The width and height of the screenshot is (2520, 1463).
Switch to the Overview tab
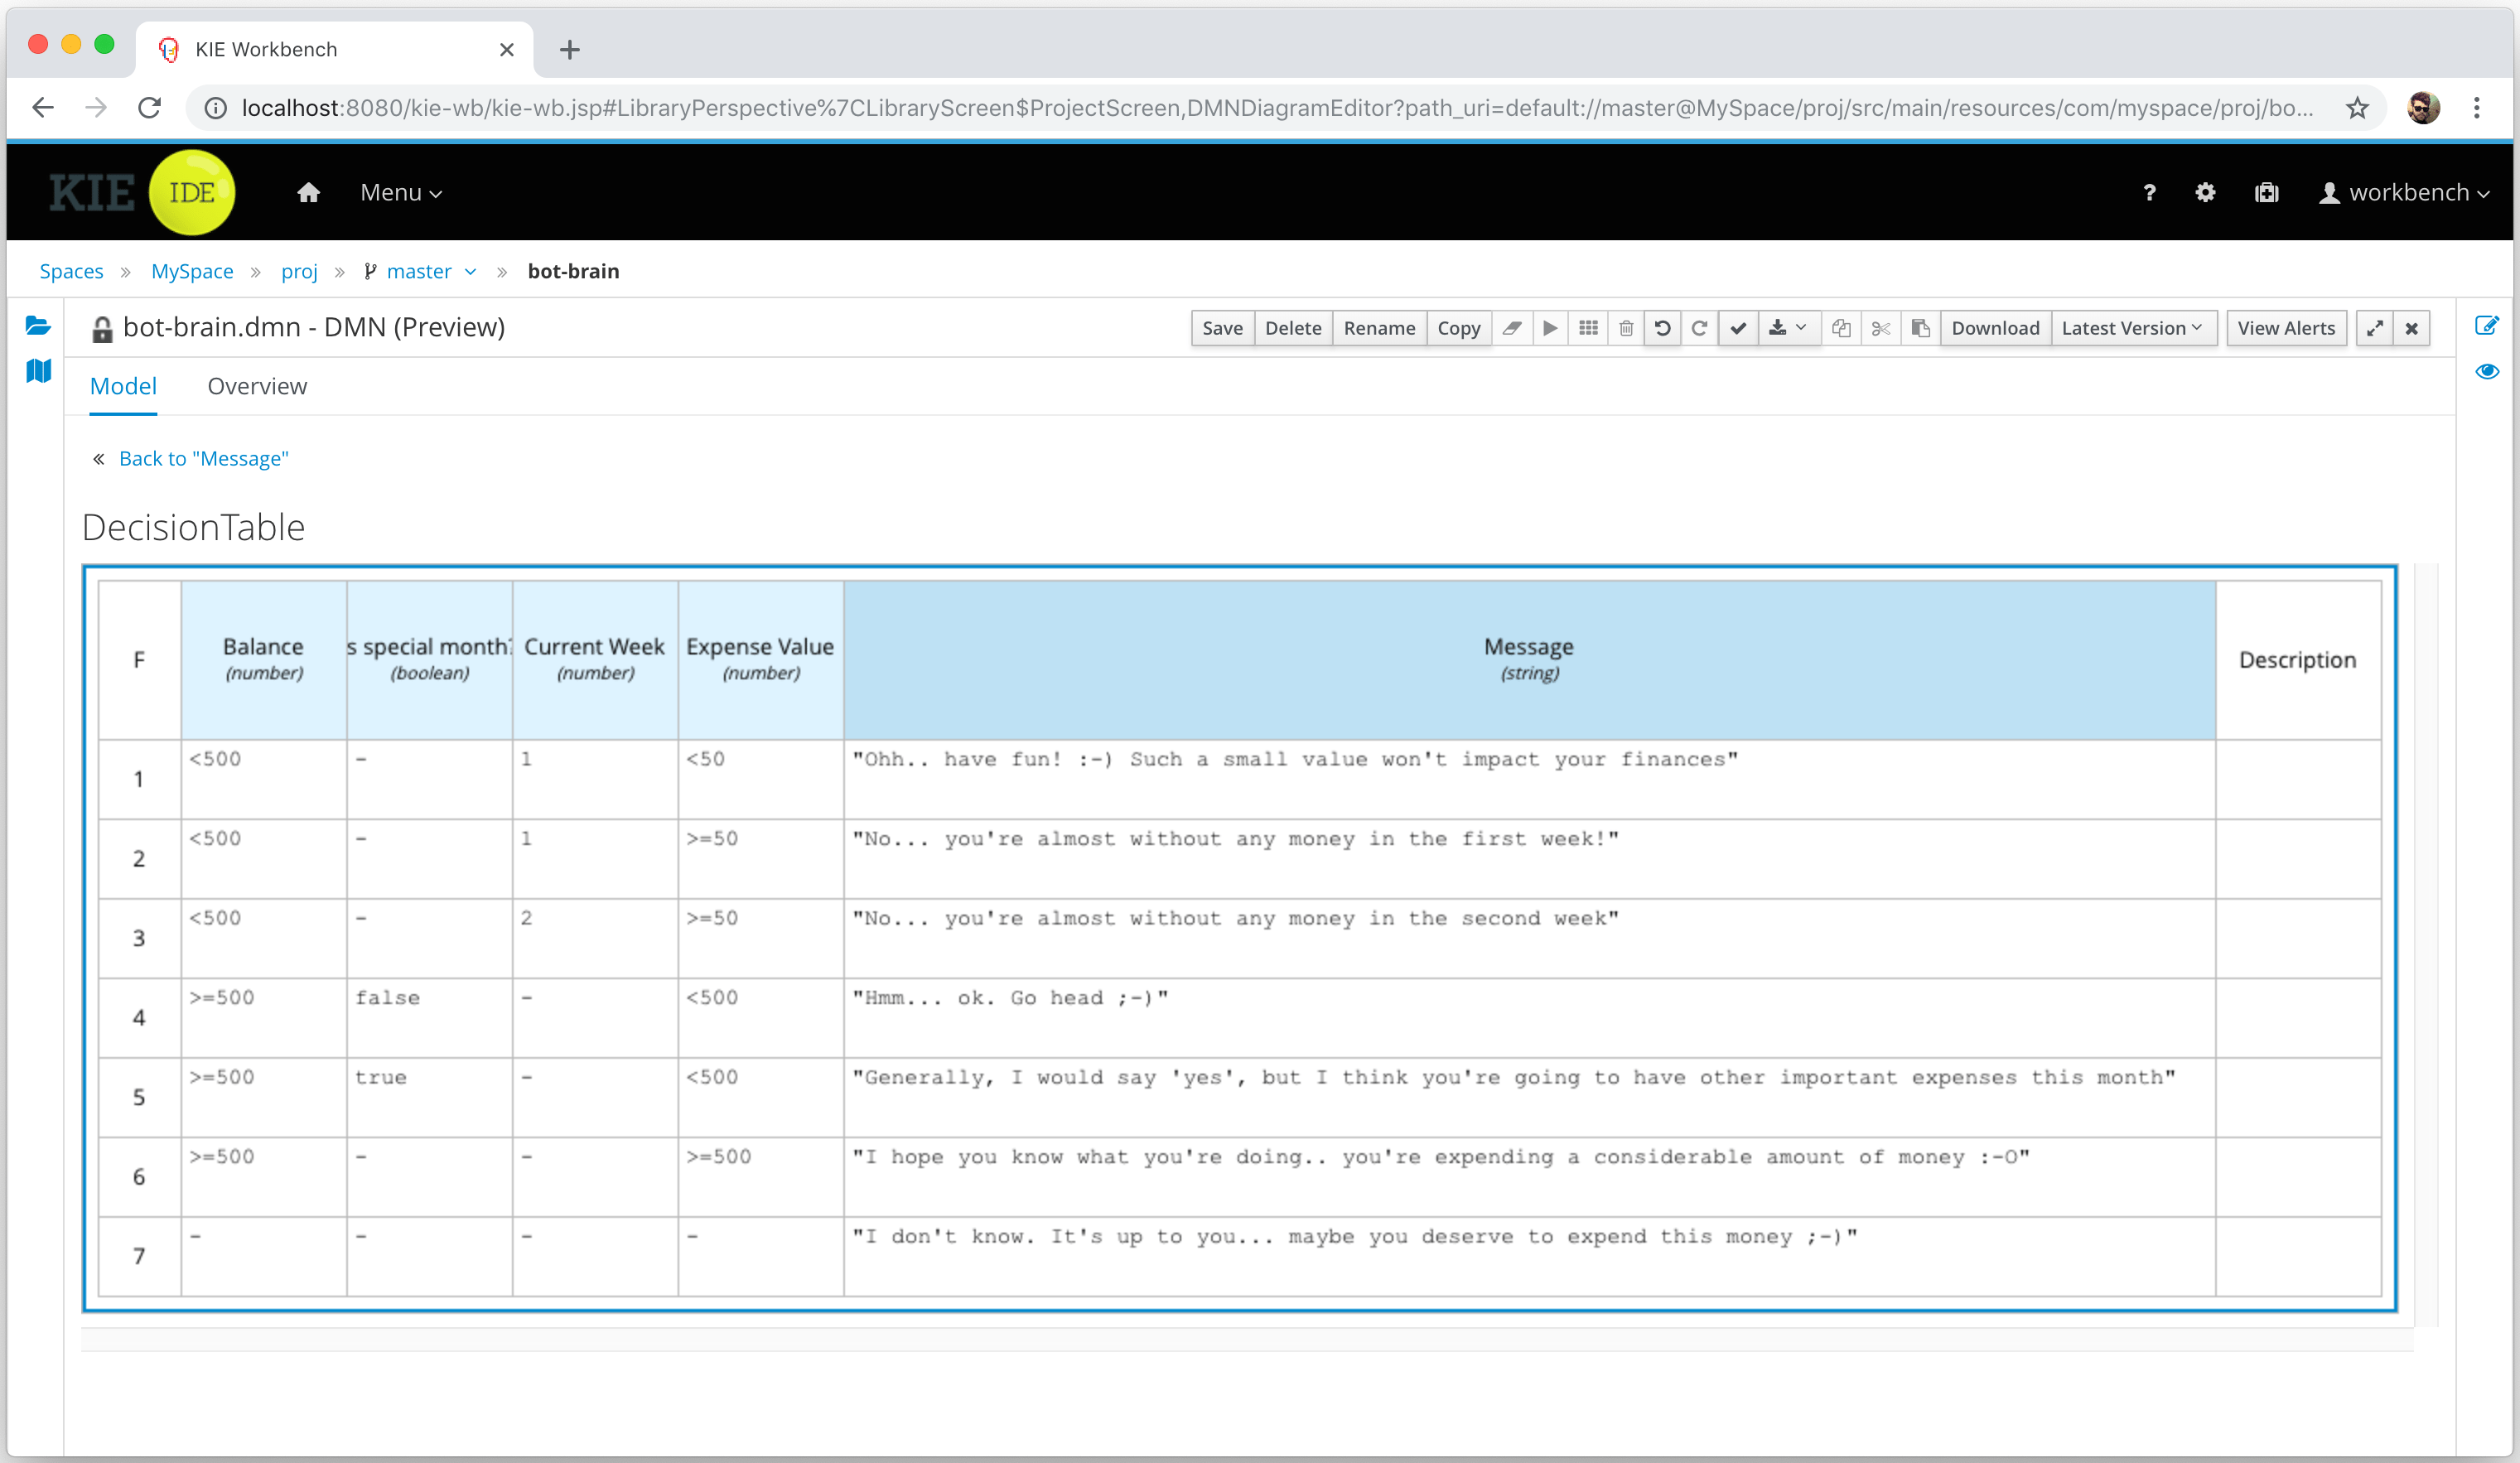(257, 386)
